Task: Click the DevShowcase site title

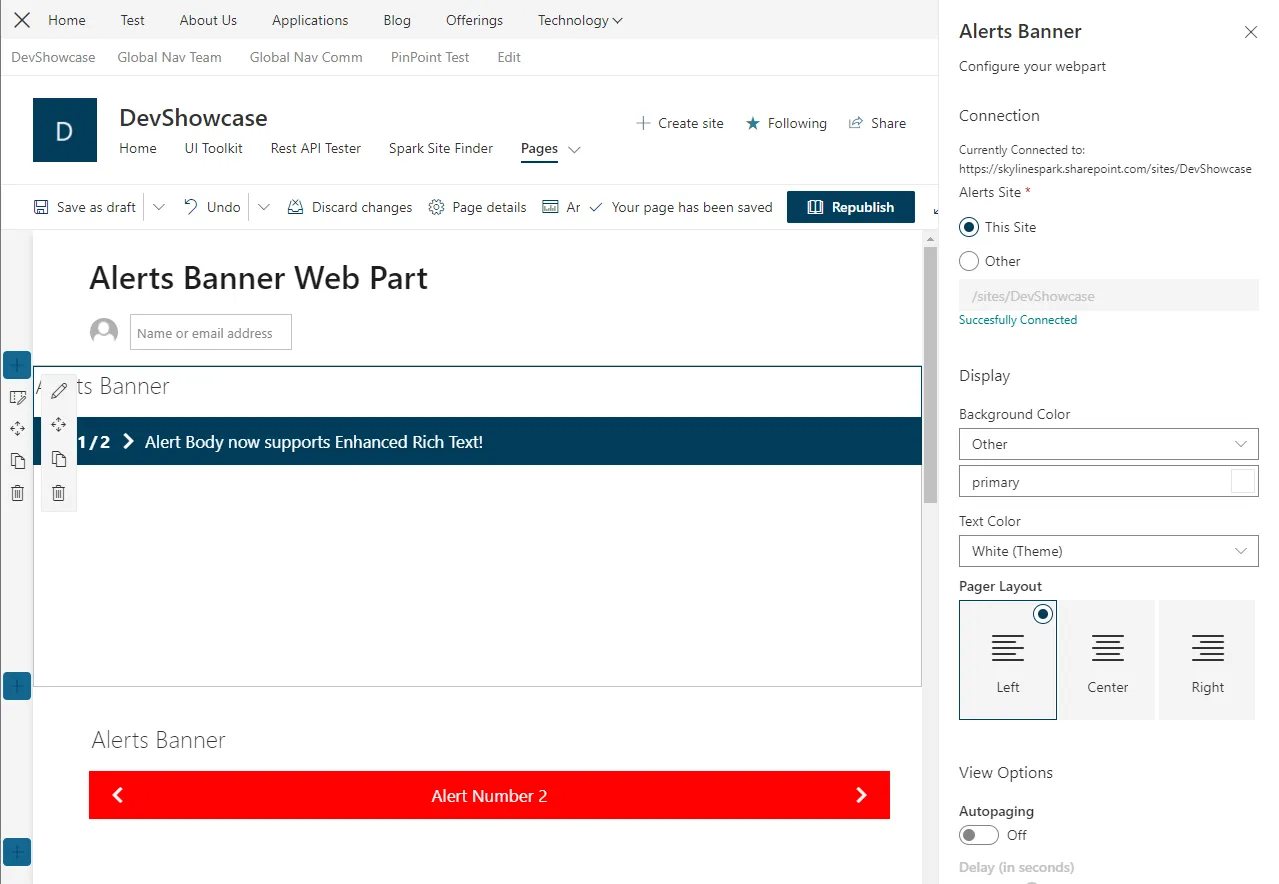Action: pyautogui.click(x=193, y=117)
